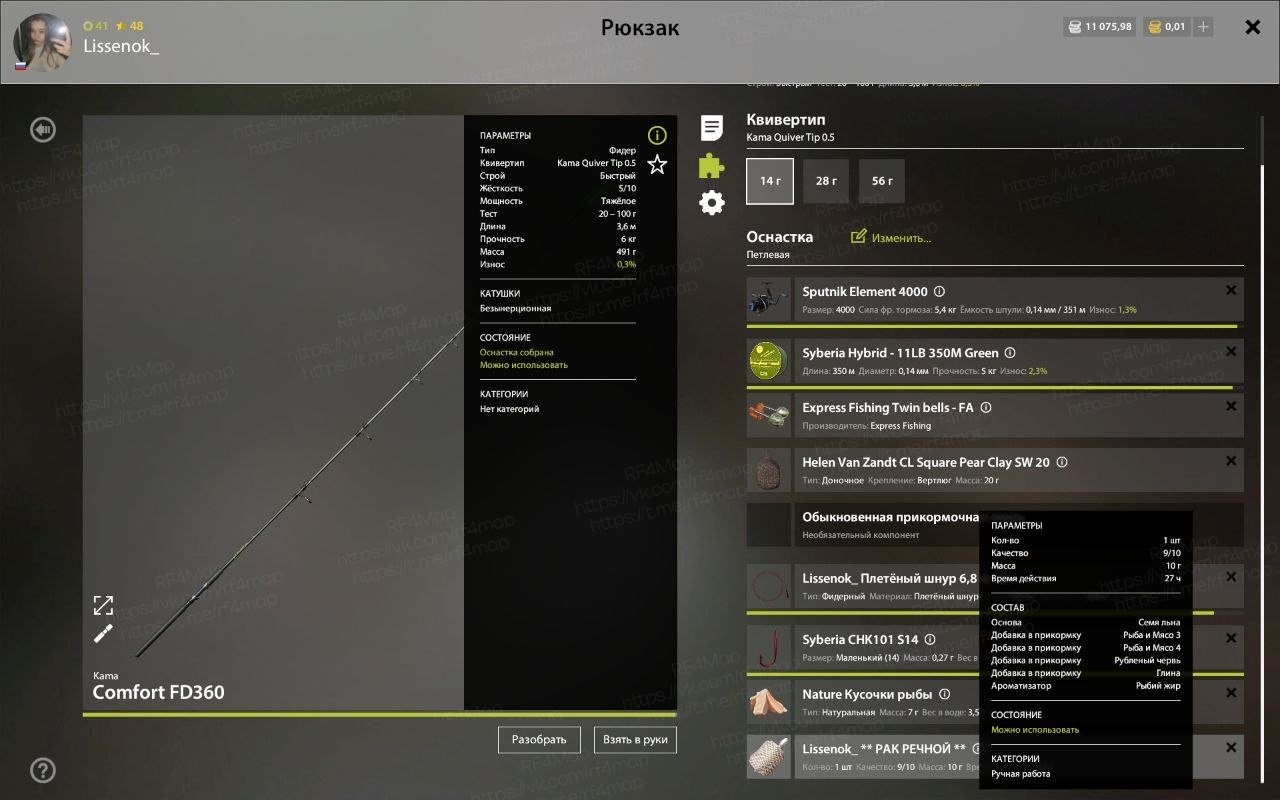Click the Взять в руки button

[x=635, y=740]
